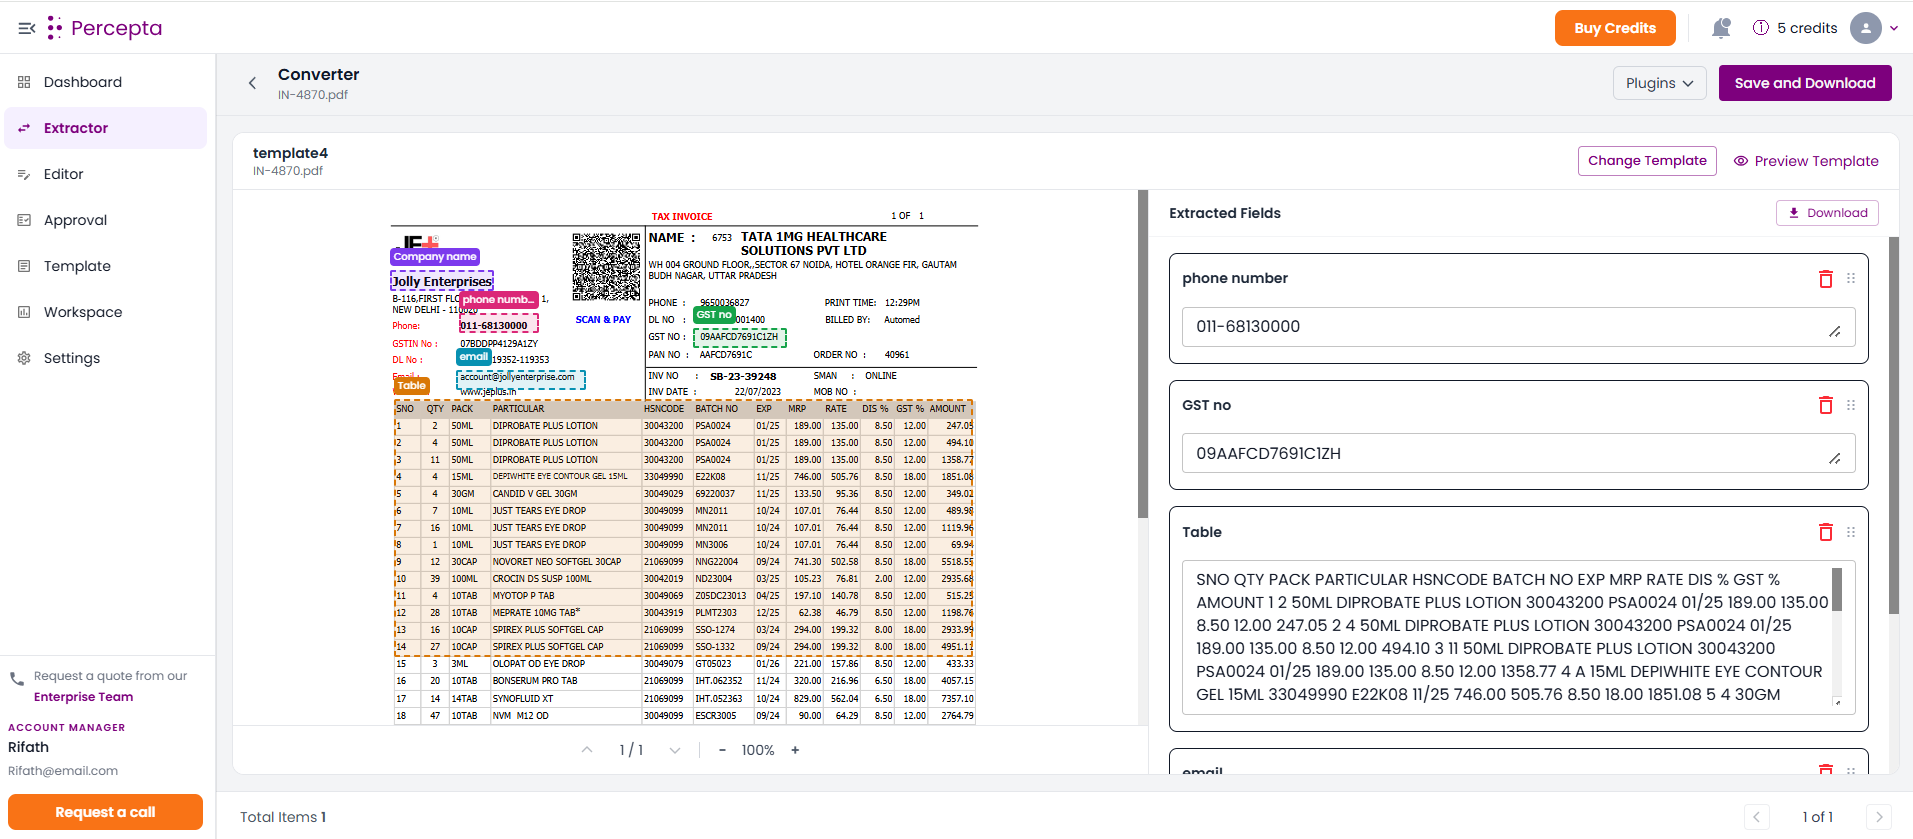Edit the phone number value field

(1518, 327)
